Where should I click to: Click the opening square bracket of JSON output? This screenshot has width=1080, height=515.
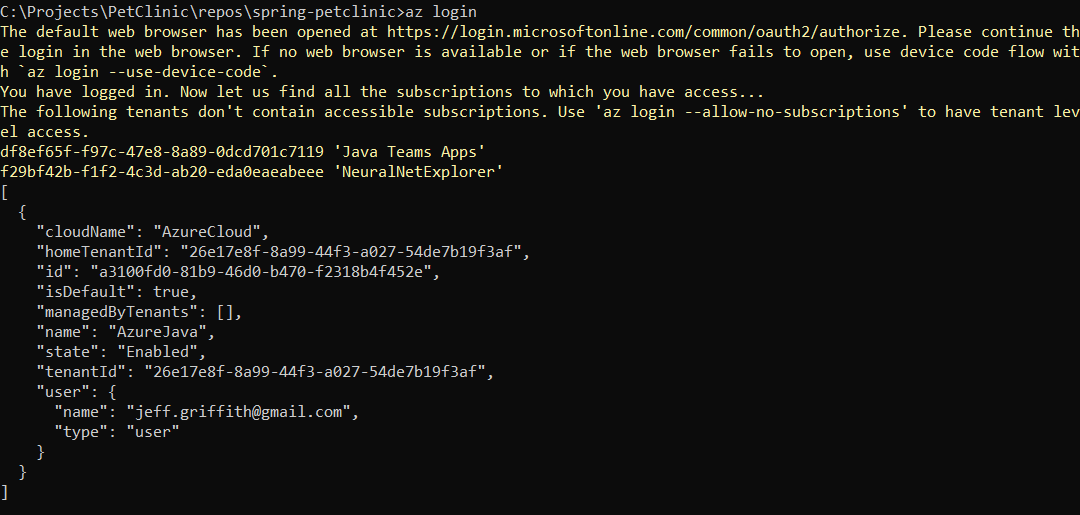[x=4, y=192]
